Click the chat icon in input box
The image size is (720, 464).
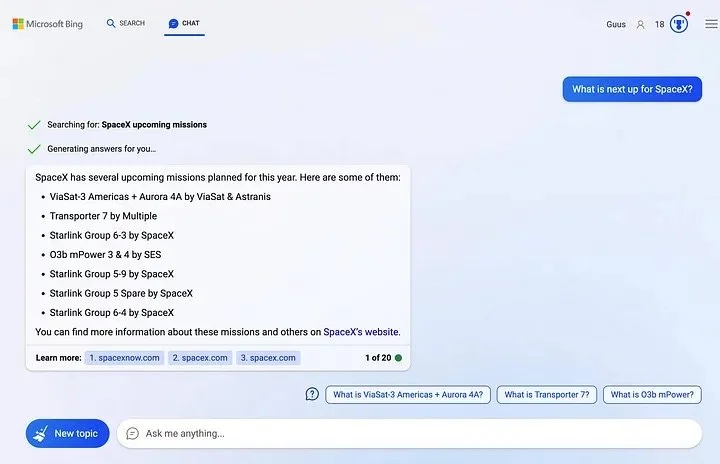[x=132, y=433]
